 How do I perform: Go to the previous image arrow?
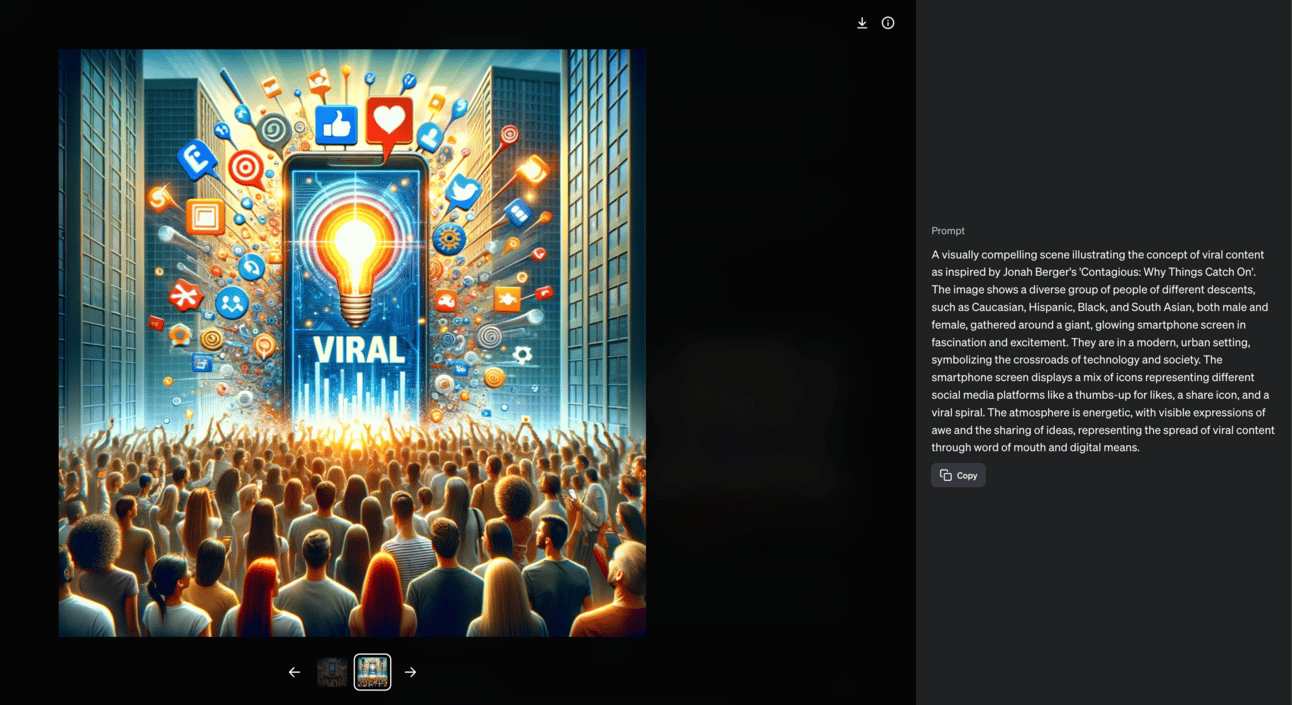pos(294,672)
